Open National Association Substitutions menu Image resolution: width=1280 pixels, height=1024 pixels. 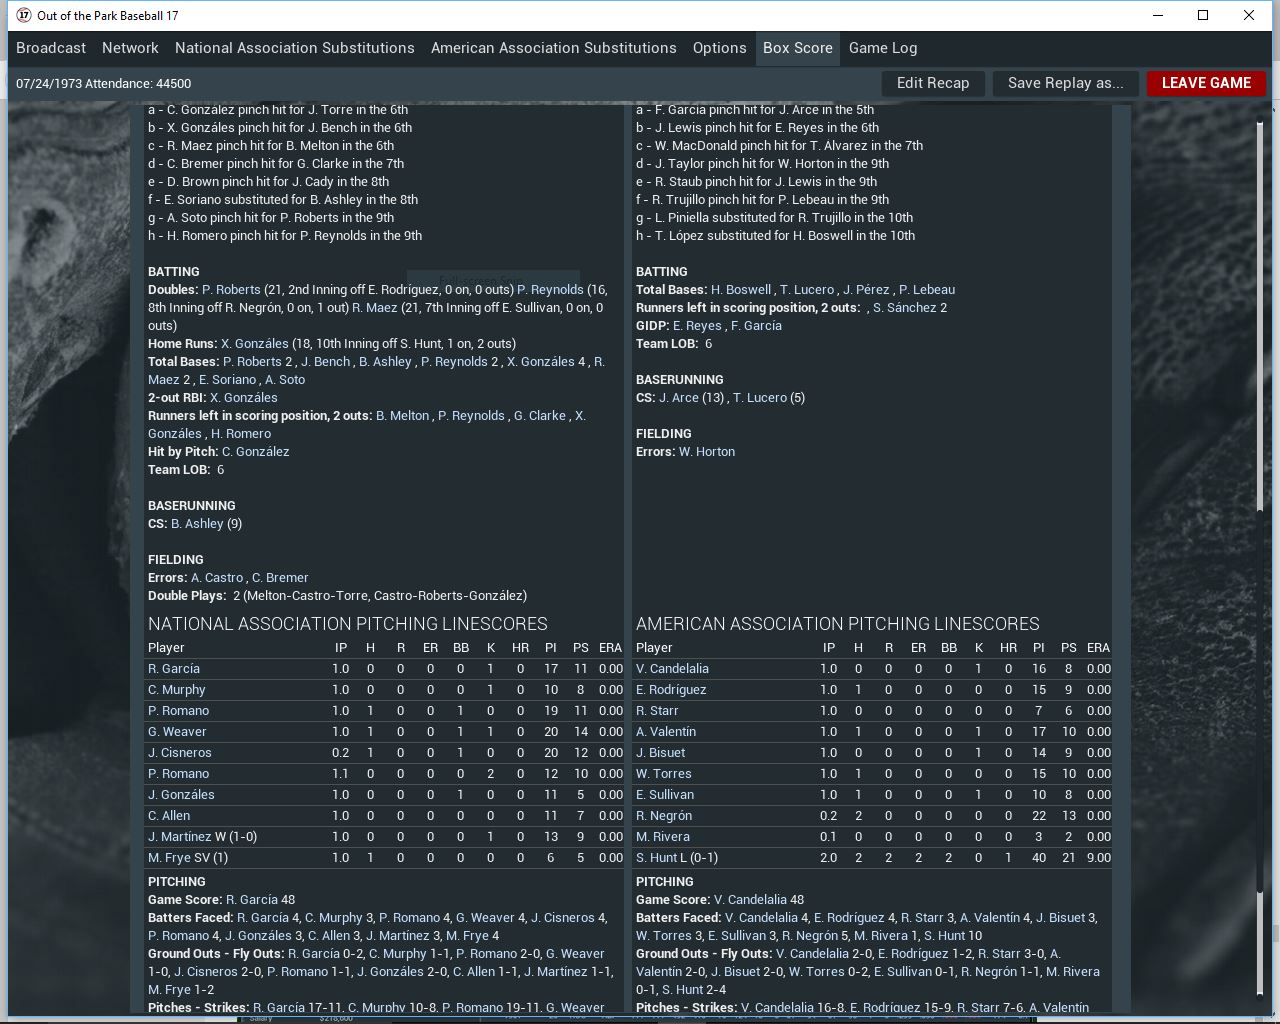pyautogui.click(x=294, y=48)
